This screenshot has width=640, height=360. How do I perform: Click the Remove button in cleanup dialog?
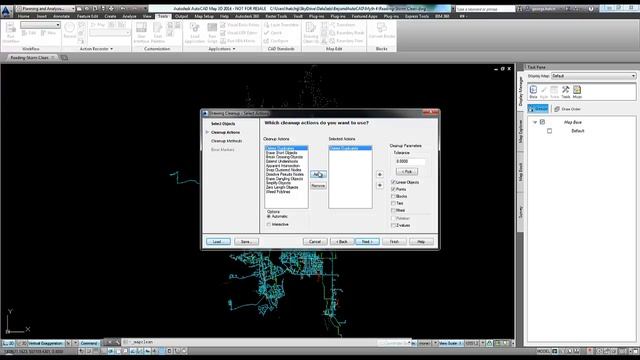(x=318, y=186)
